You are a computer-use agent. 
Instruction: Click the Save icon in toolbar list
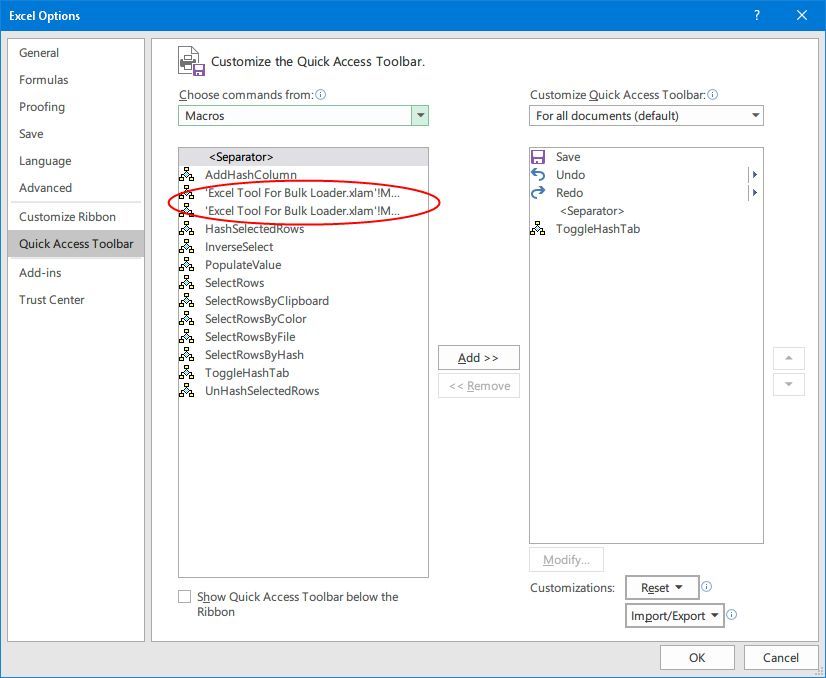(537, 156)
